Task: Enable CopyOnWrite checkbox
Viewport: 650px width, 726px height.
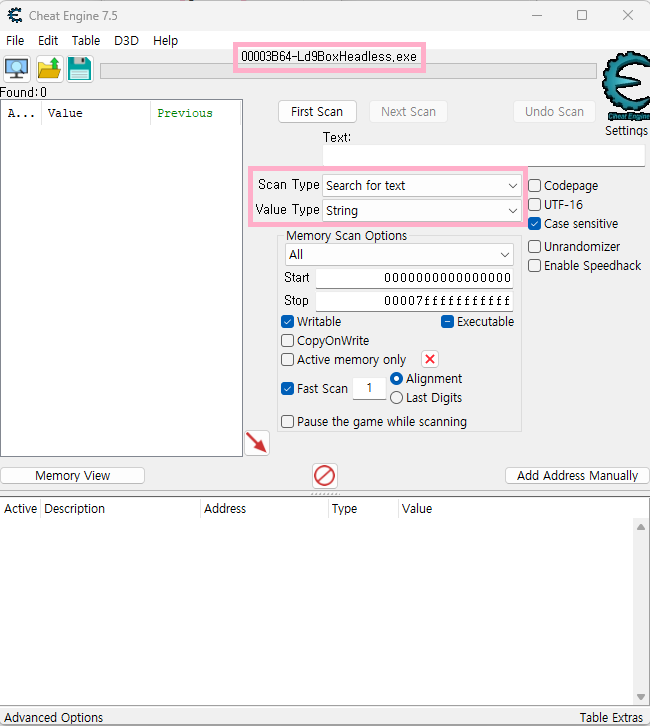Action: (288, 341)
